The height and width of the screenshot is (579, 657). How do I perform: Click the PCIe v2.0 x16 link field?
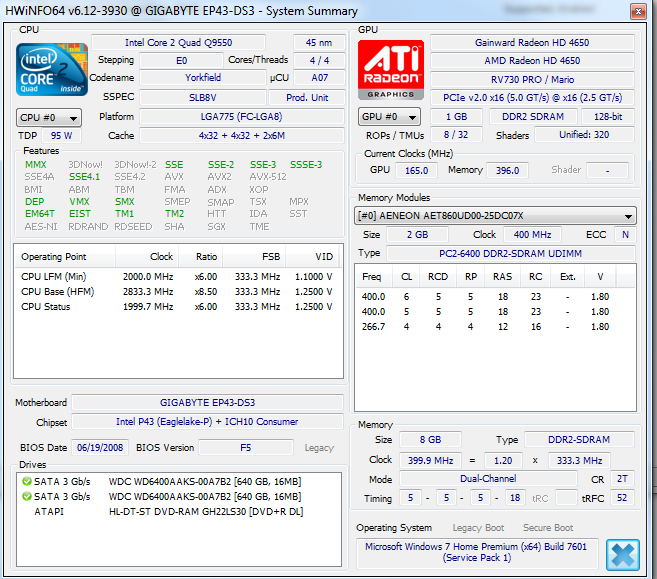(x=532, y=98)
